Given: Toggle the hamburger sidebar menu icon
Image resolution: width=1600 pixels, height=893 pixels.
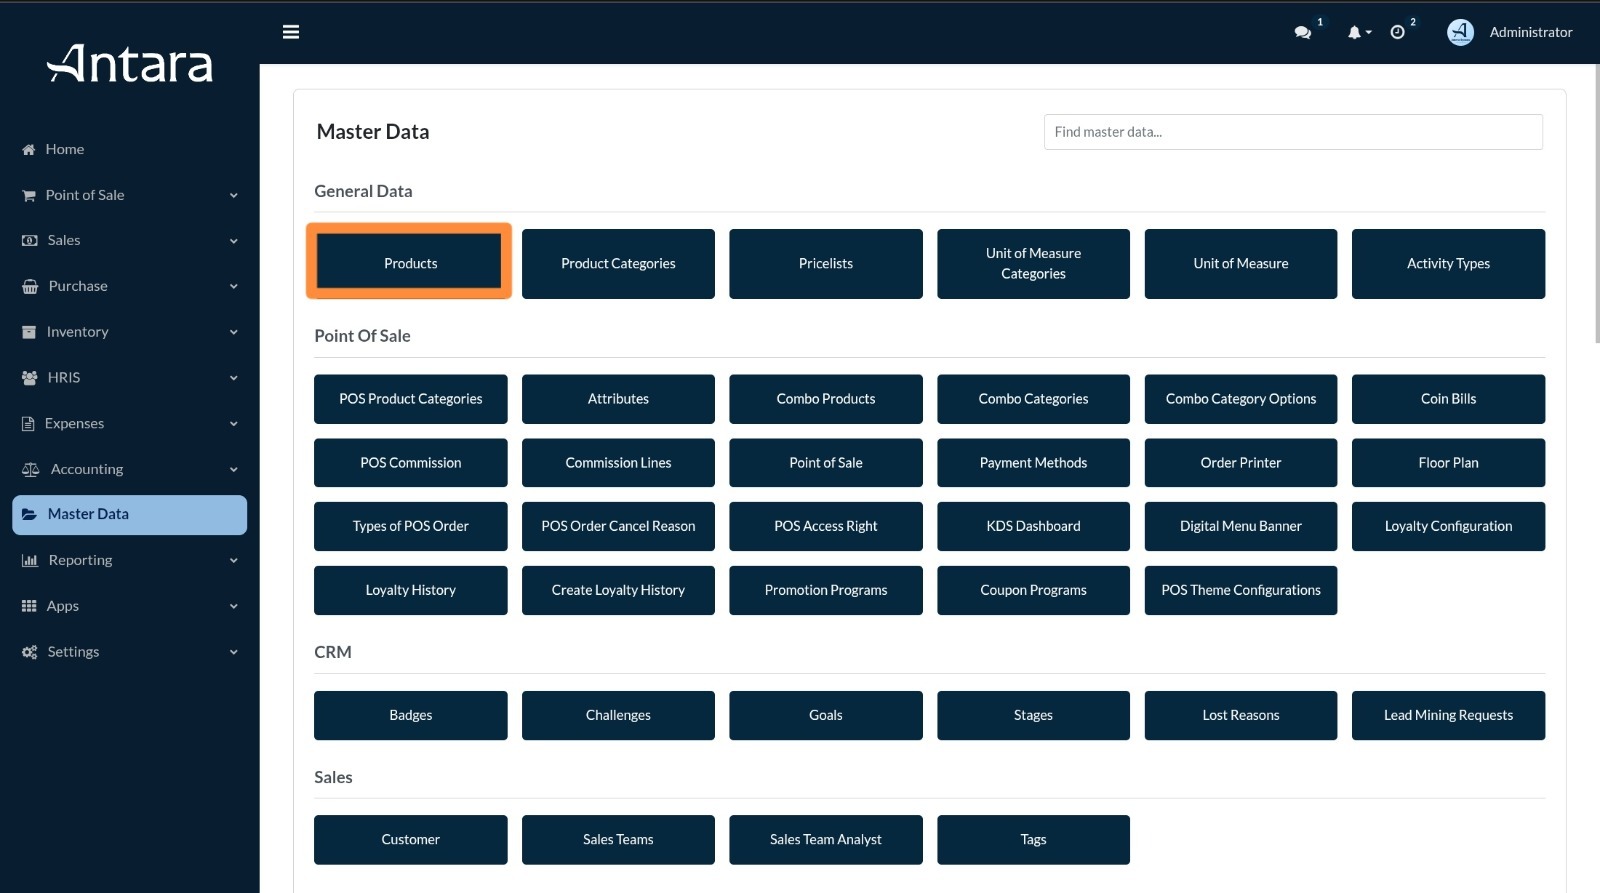Looking at the screenshot, I should (x=291, y=32).
